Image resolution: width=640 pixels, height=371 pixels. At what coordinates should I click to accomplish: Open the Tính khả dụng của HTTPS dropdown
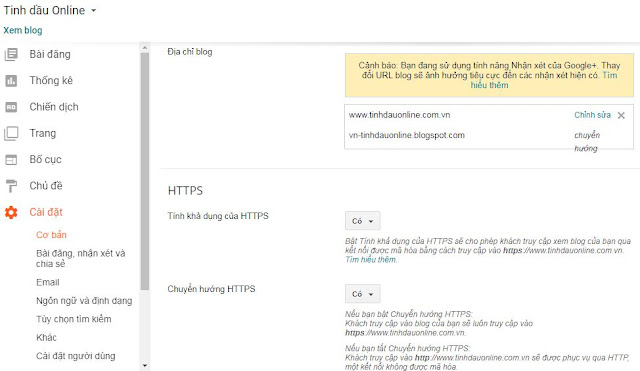tap(362, 221)
